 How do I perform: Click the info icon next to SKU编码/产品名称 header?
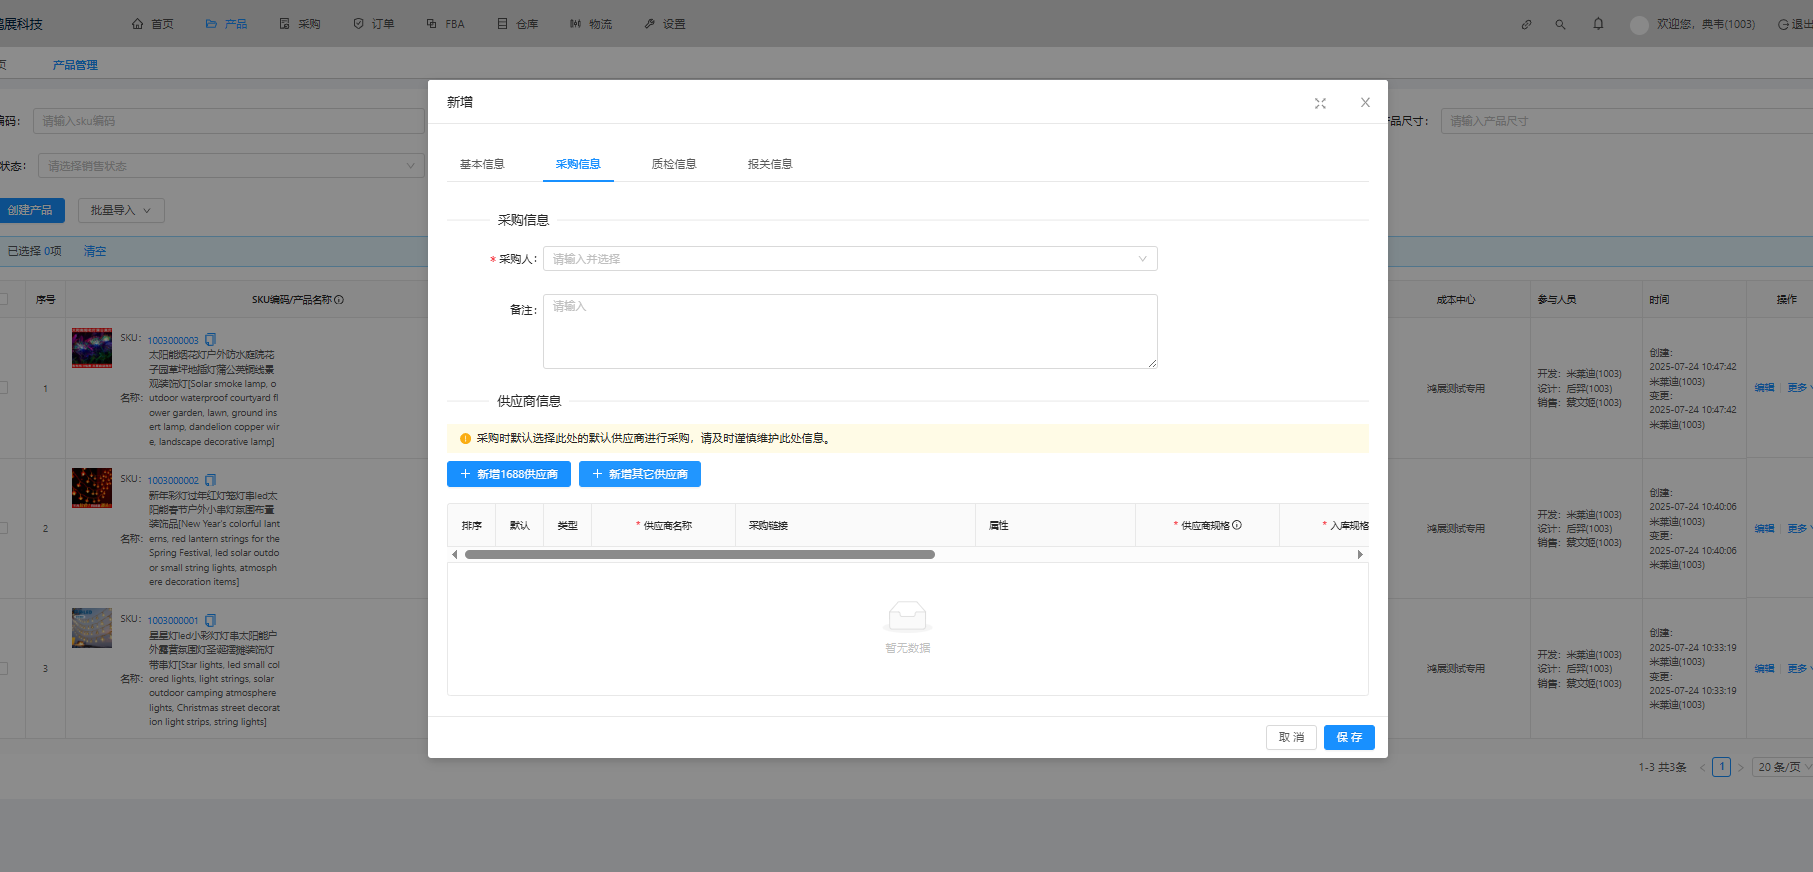(x=339, y=299)
